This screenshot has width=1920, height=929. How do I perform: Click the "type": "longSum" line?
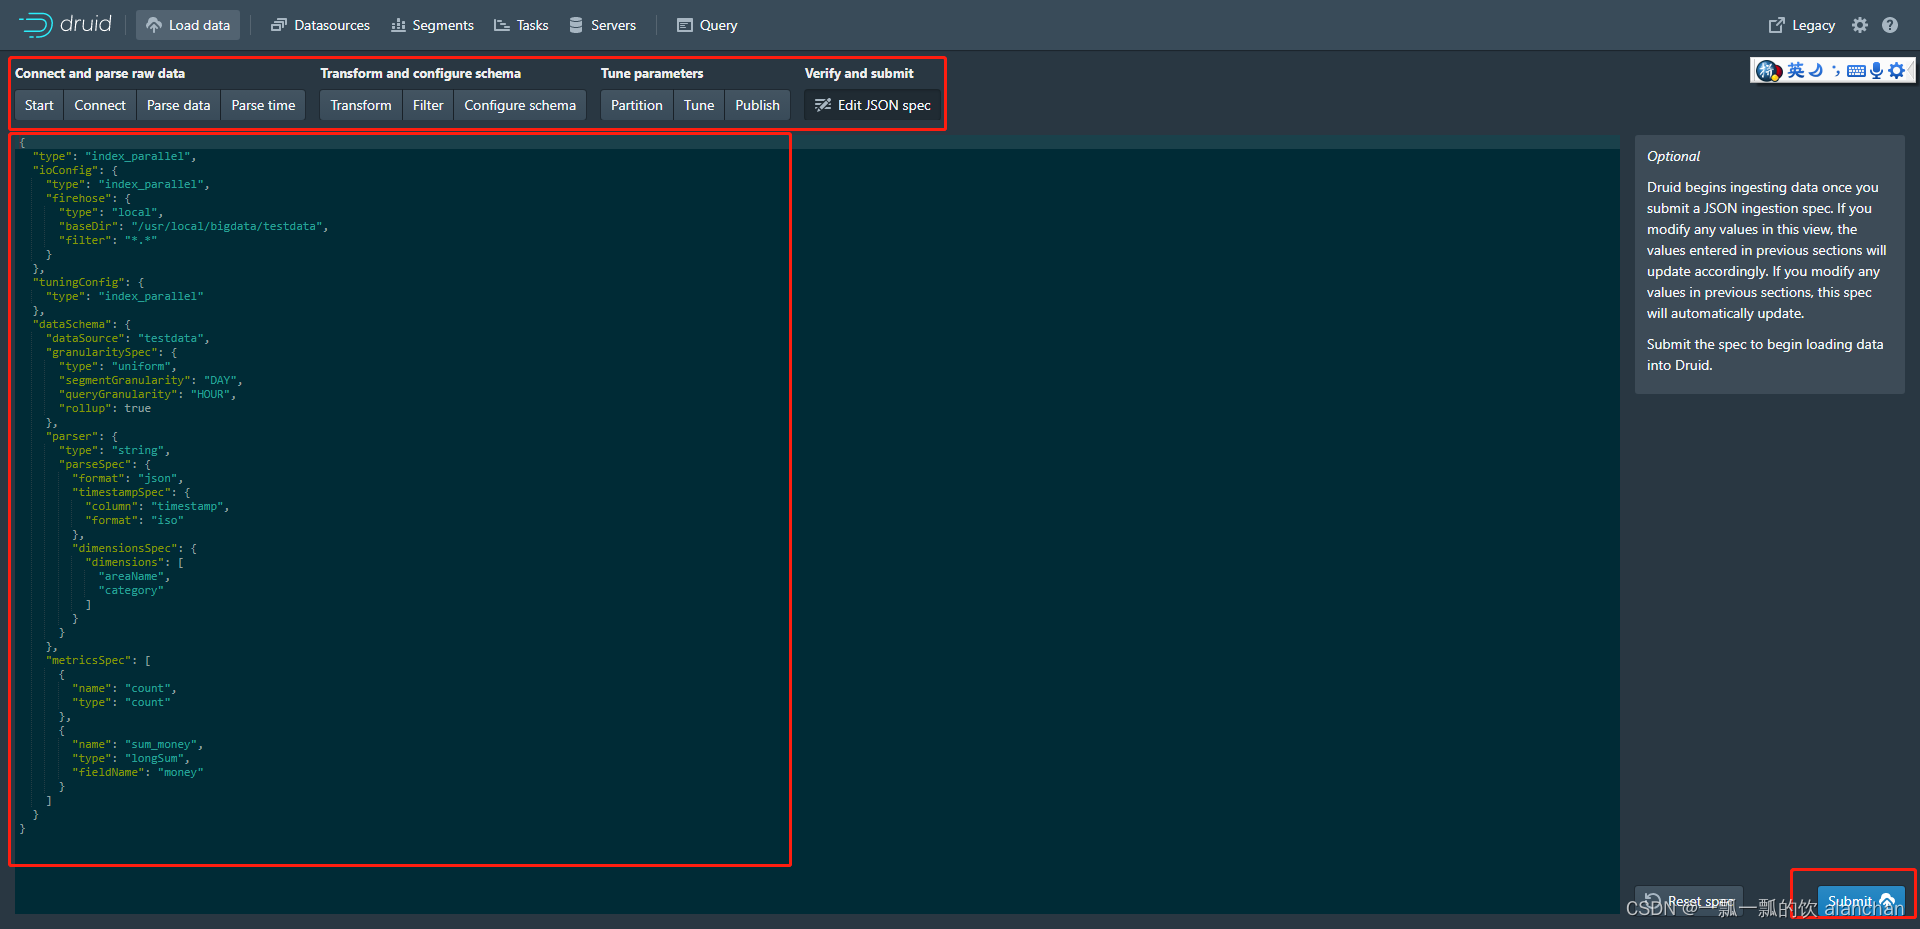coord(130,758)
